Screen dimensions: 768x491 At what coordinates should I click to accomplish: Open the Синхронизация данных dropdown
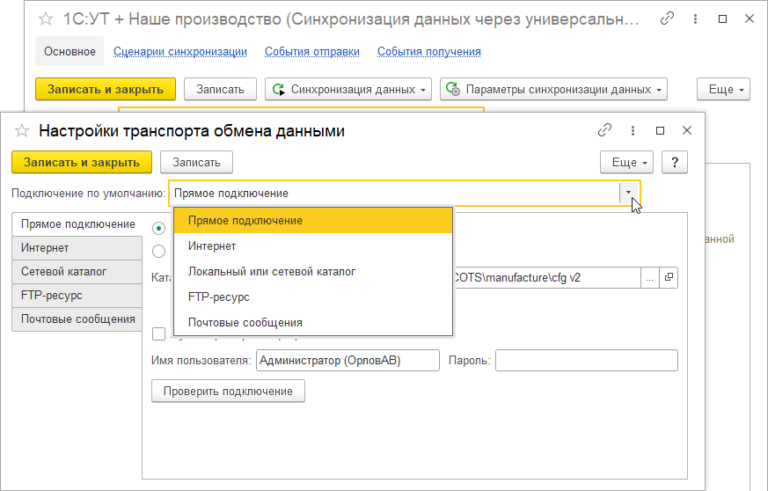(347, 89)
